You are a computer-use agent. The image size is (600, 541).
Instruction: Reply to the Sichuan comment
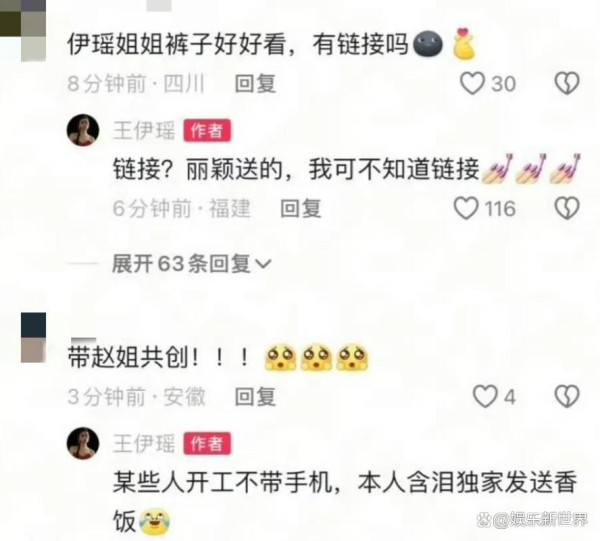pos(255,84)
